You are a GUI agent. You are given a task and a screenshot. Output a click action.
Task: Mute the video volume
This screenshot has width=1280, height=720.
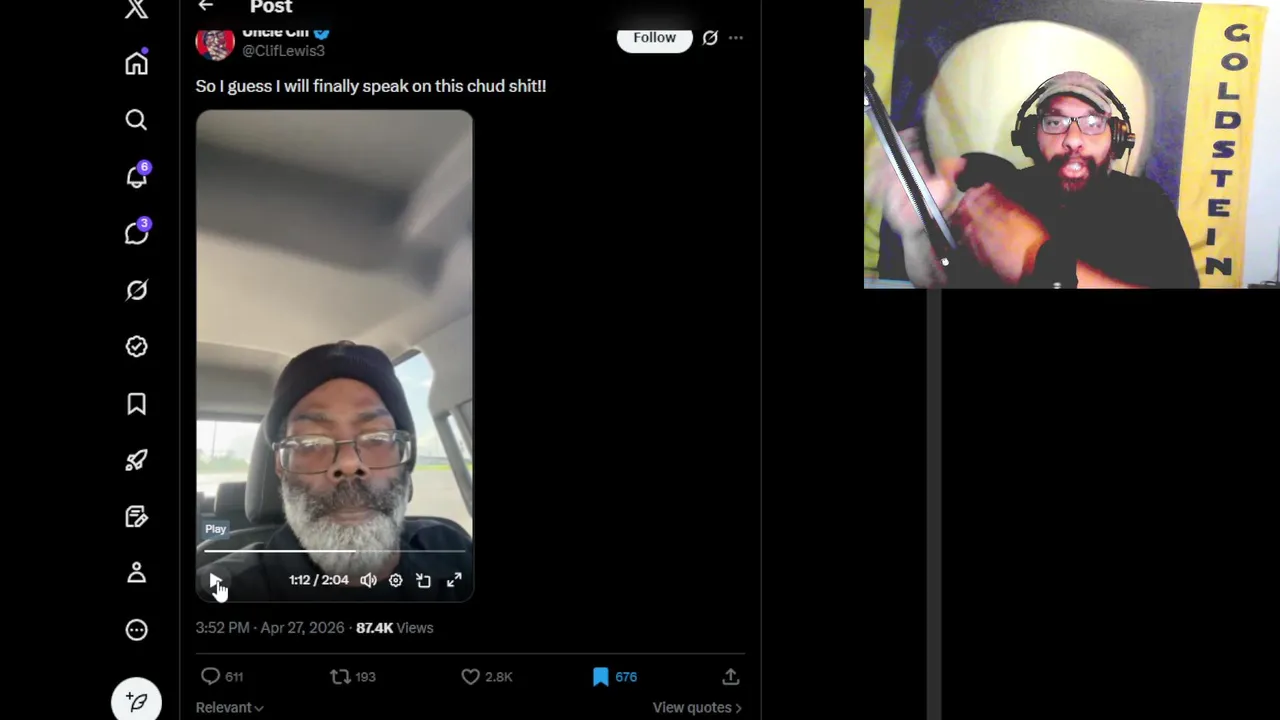(x=368, y=580)
